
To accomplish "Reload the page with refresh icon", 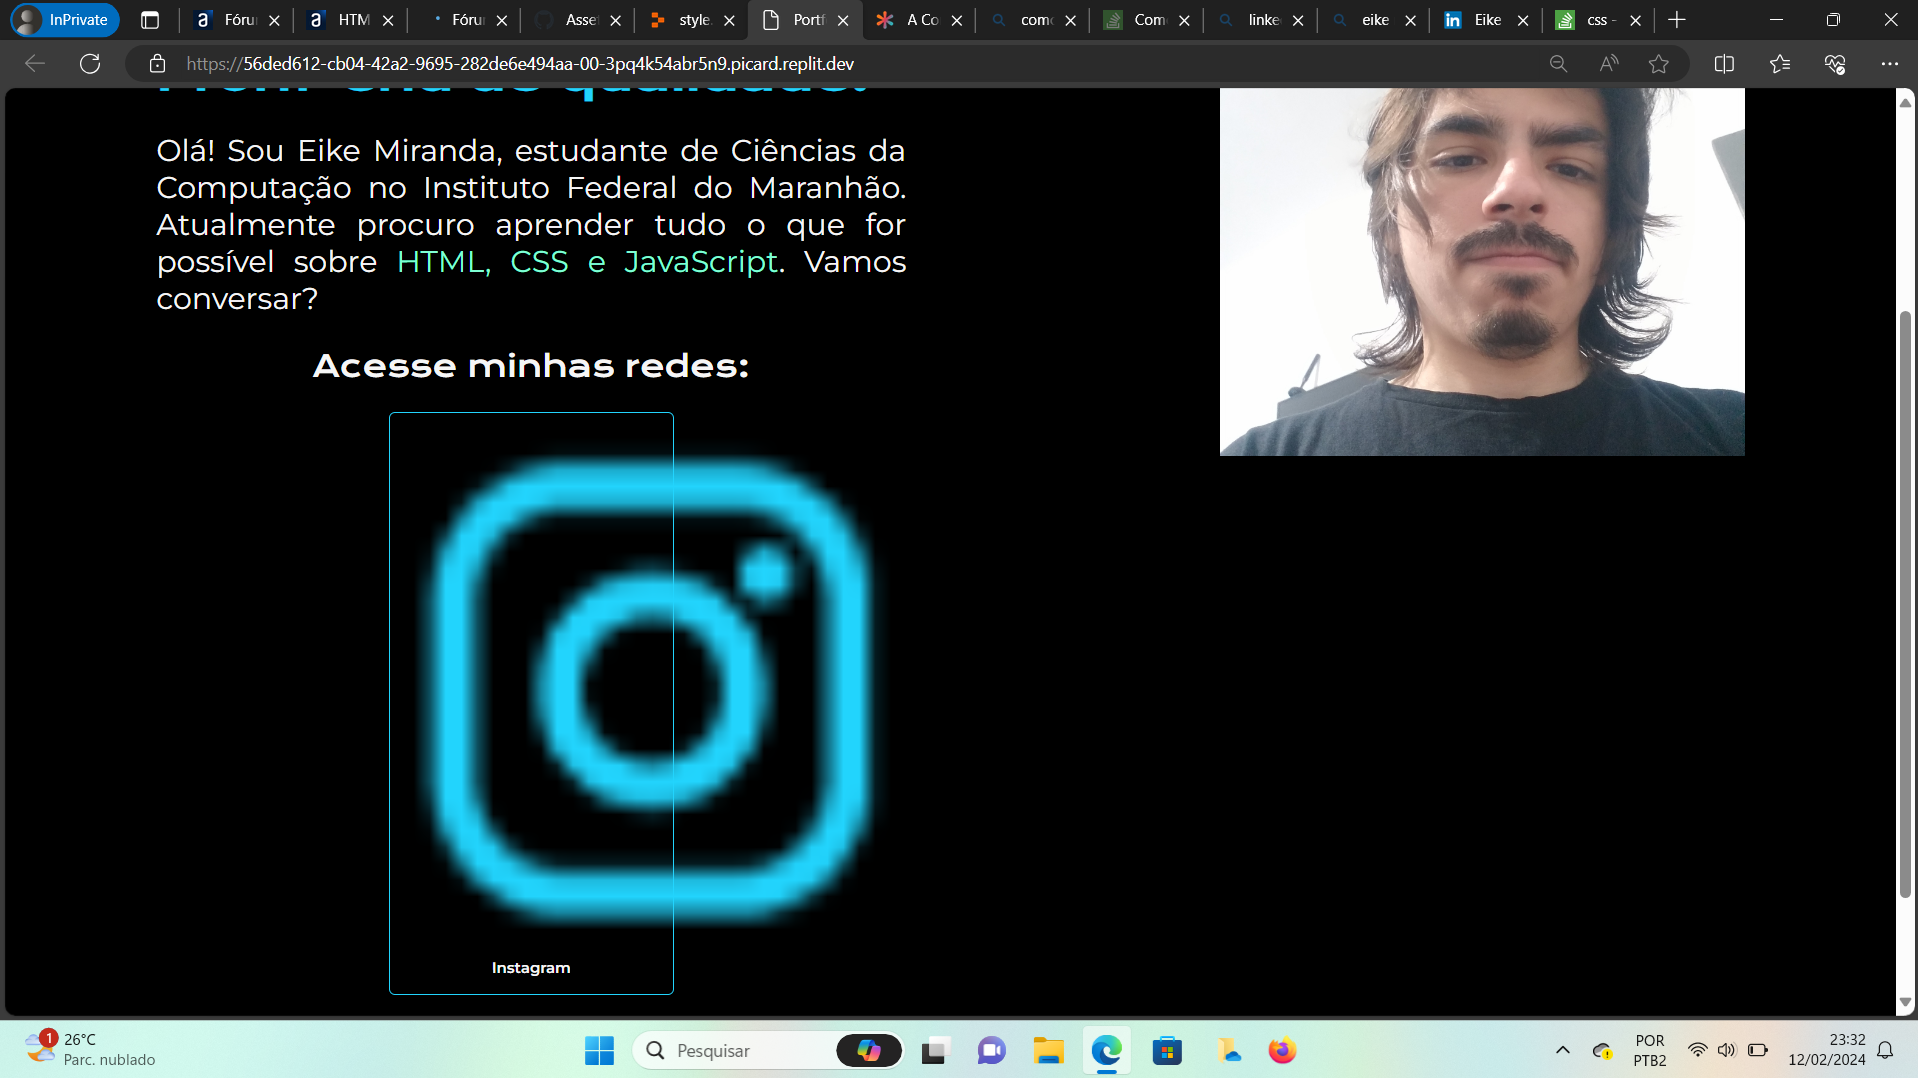I will point(90,64).
